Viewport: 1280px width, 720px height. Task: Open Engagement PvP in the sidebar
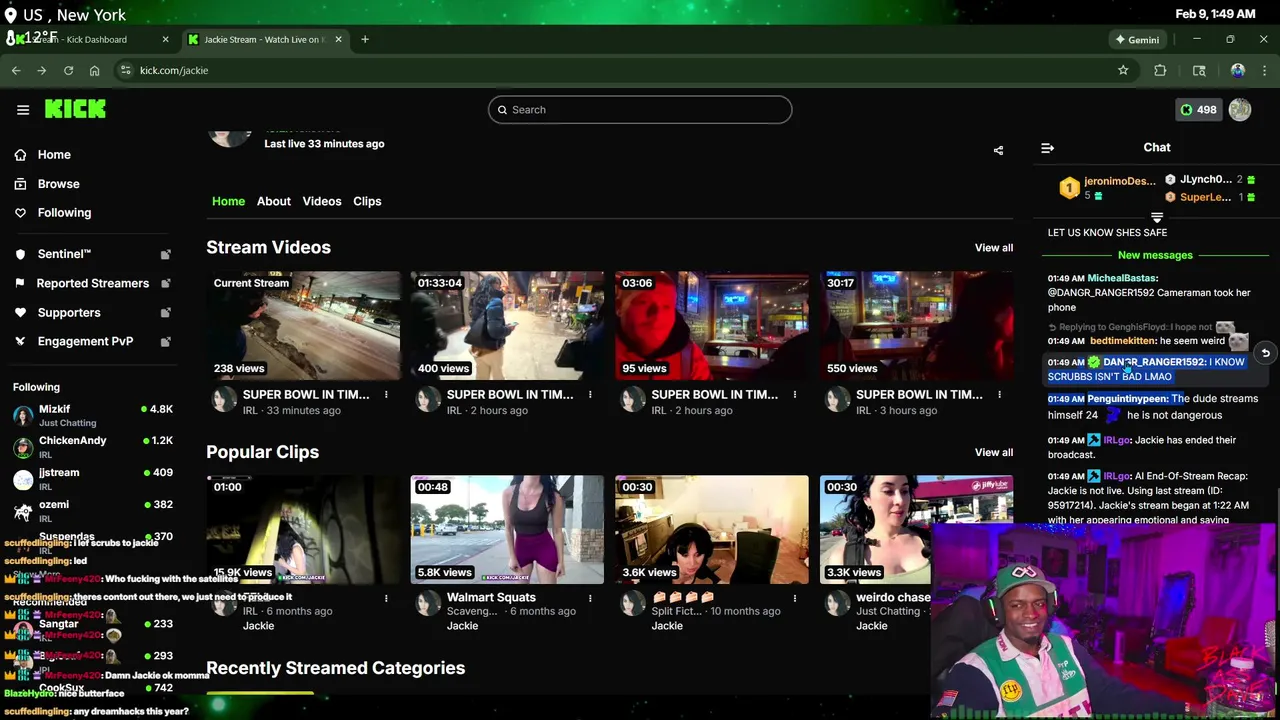(85, 341)
